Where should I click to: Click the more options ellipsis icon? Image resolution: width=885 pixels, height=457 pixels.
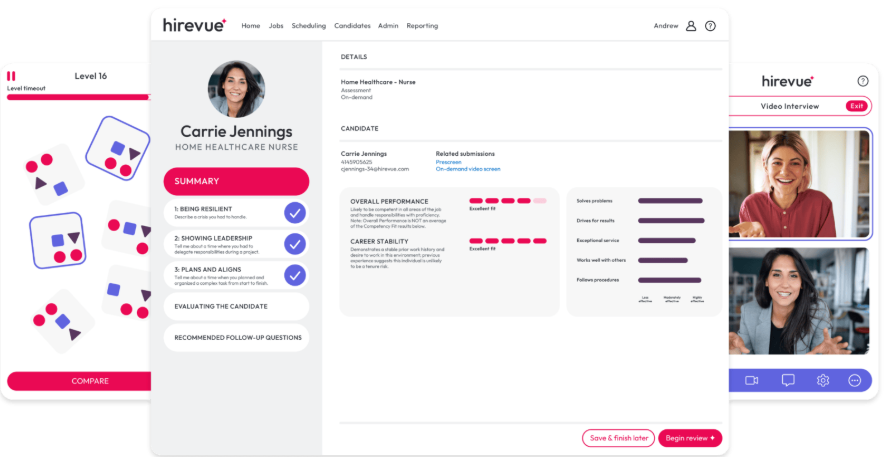(855, 380)
